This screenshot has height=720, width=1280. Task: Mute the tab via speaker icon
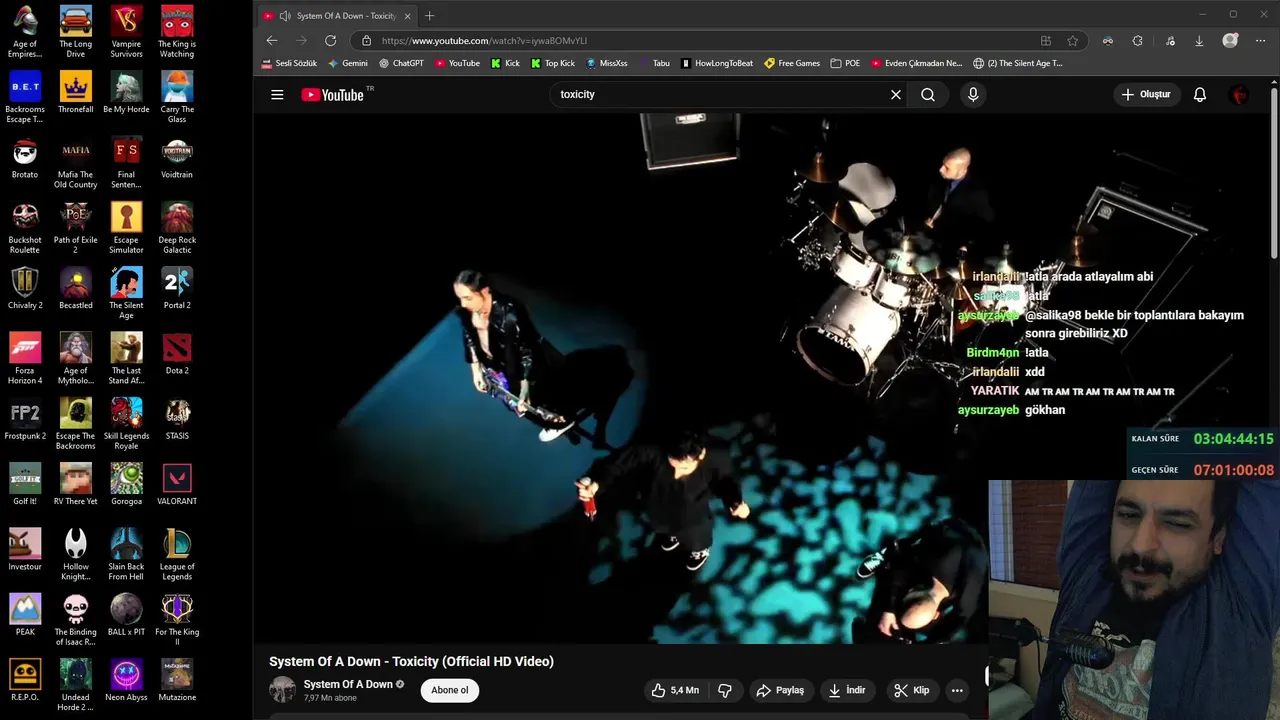click(x=285, y=16)
